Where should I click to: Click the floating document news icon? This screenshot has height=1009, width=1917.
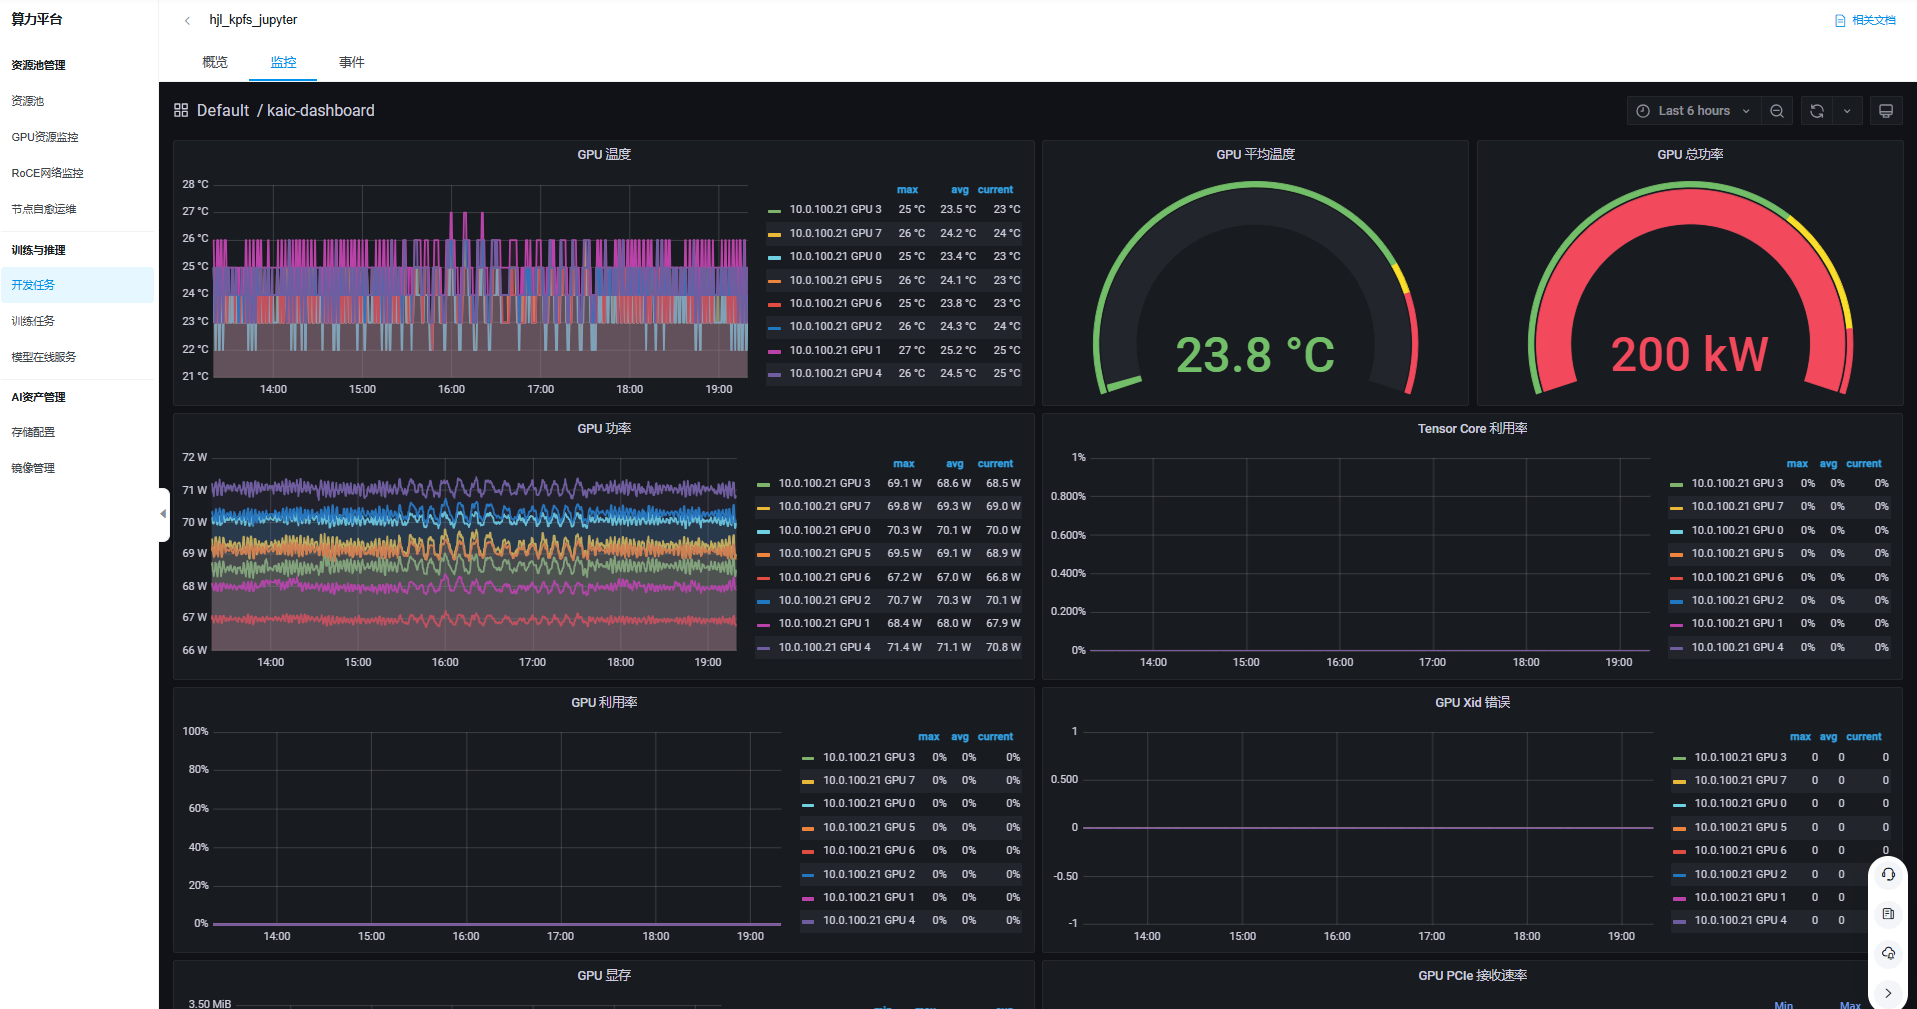click(1888, 914)
